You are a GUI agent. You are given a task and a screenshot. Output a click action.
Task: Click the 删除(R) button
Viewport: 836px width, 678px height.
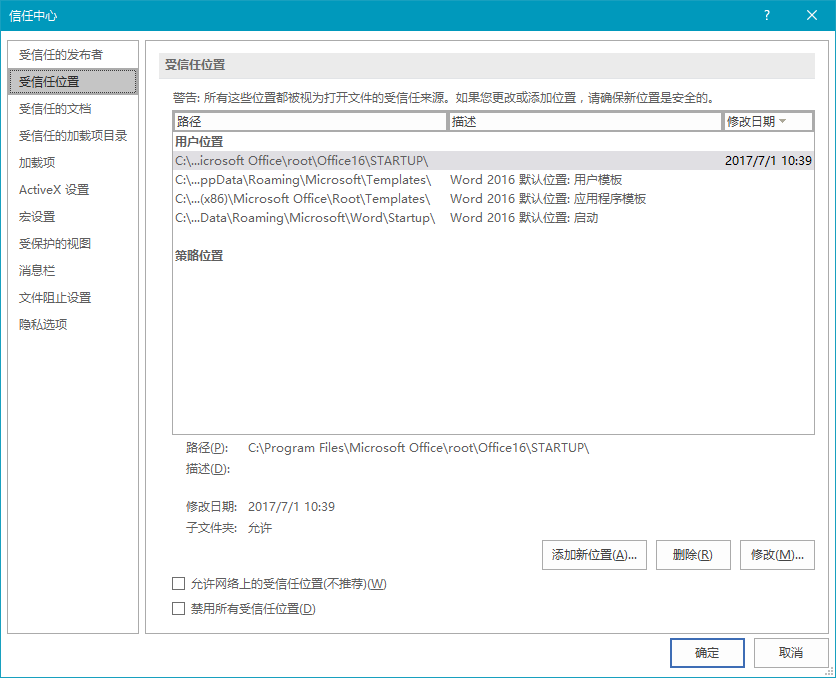(x=693, y=555)
